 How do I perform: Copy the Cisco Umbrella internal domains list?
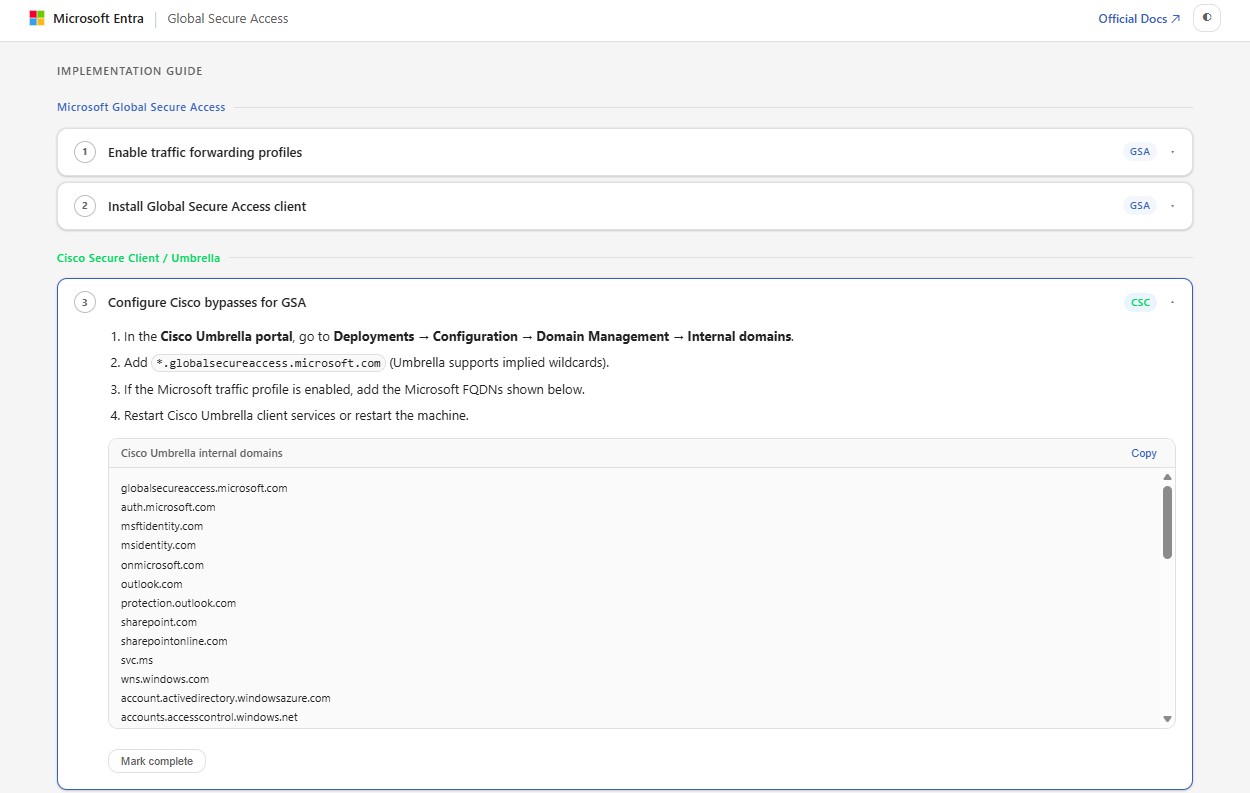point(1144,453)
